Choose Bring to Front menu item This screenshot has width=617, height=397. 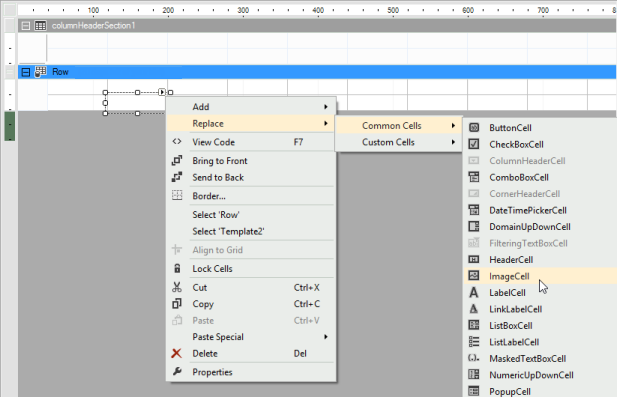click(252, 161)
